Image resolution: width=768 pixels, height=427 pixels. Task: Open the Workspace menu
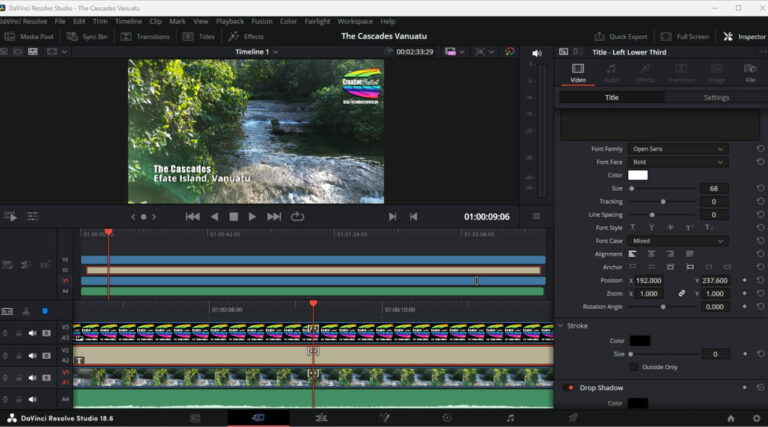[355, 22]
